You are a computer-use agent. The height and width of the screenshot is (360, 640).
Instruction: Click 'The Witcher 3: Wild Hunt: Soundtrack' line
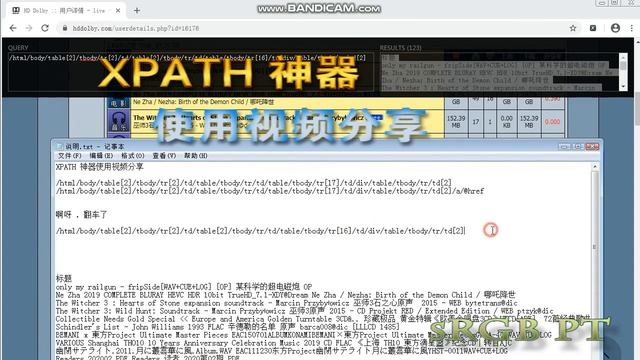pos(304,311)
